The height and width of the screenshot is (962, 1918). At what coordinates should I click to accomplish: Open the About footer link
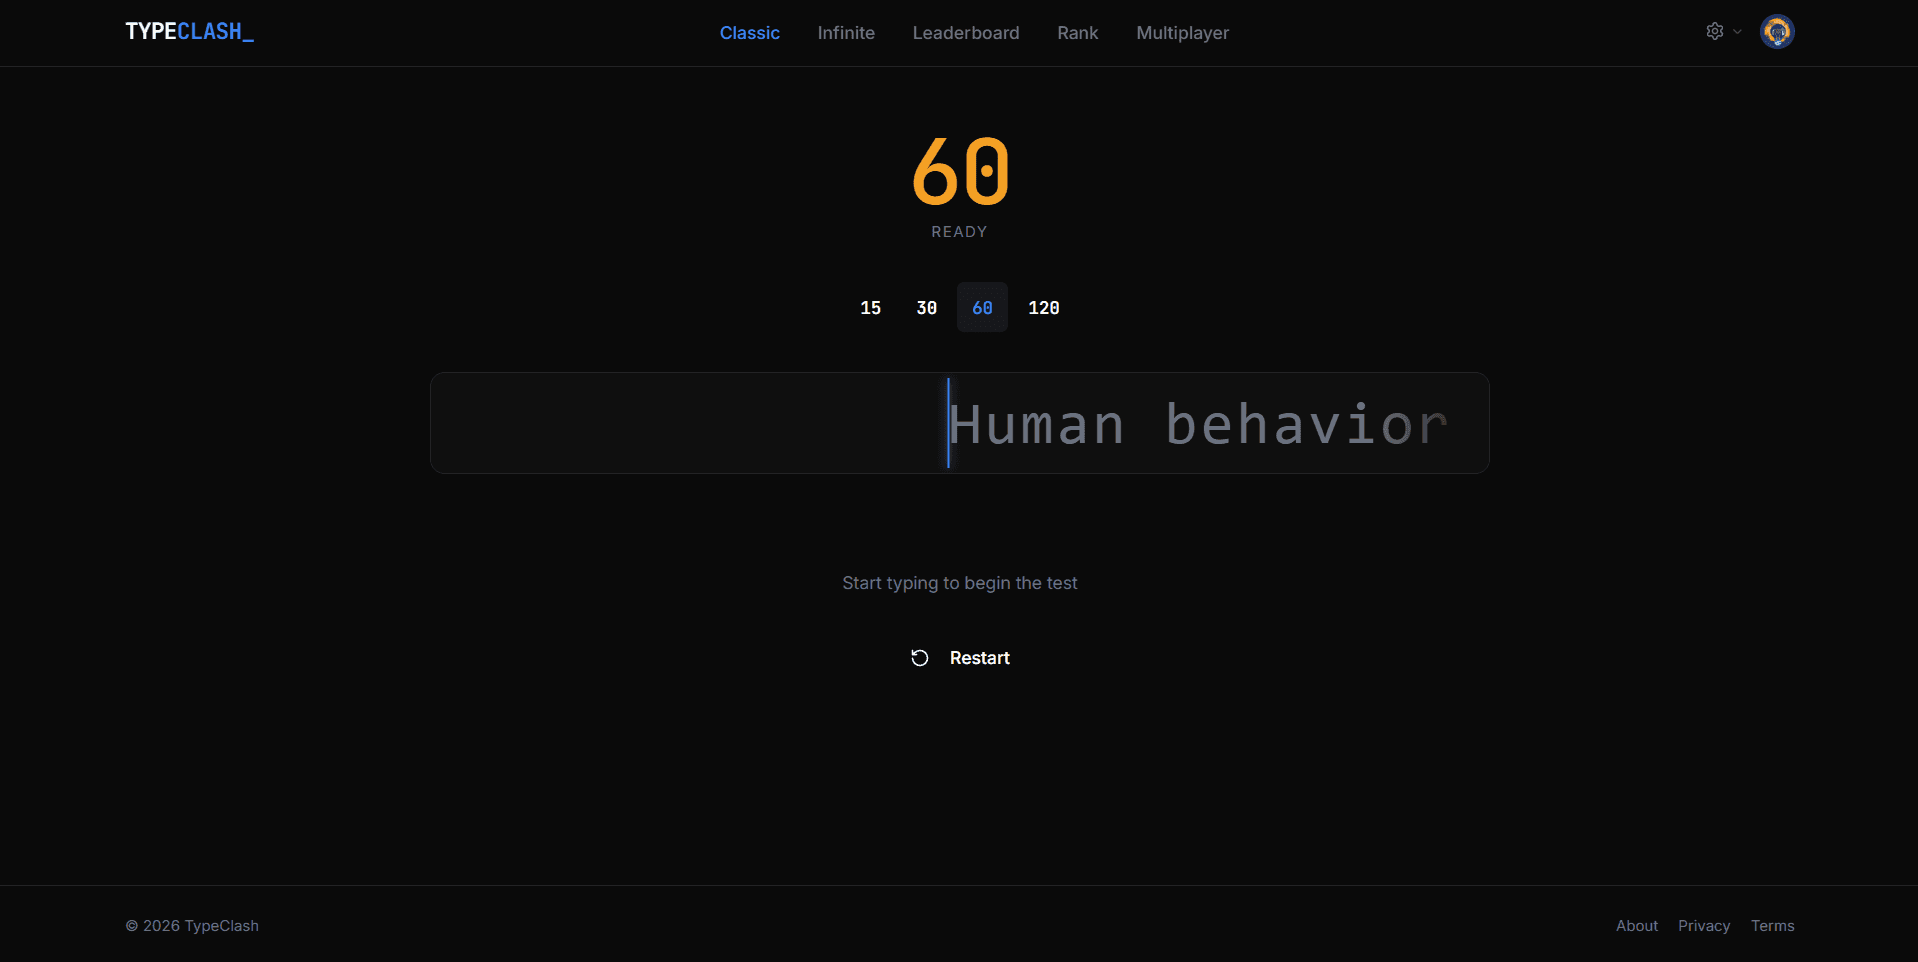[x=1637, y=926]
